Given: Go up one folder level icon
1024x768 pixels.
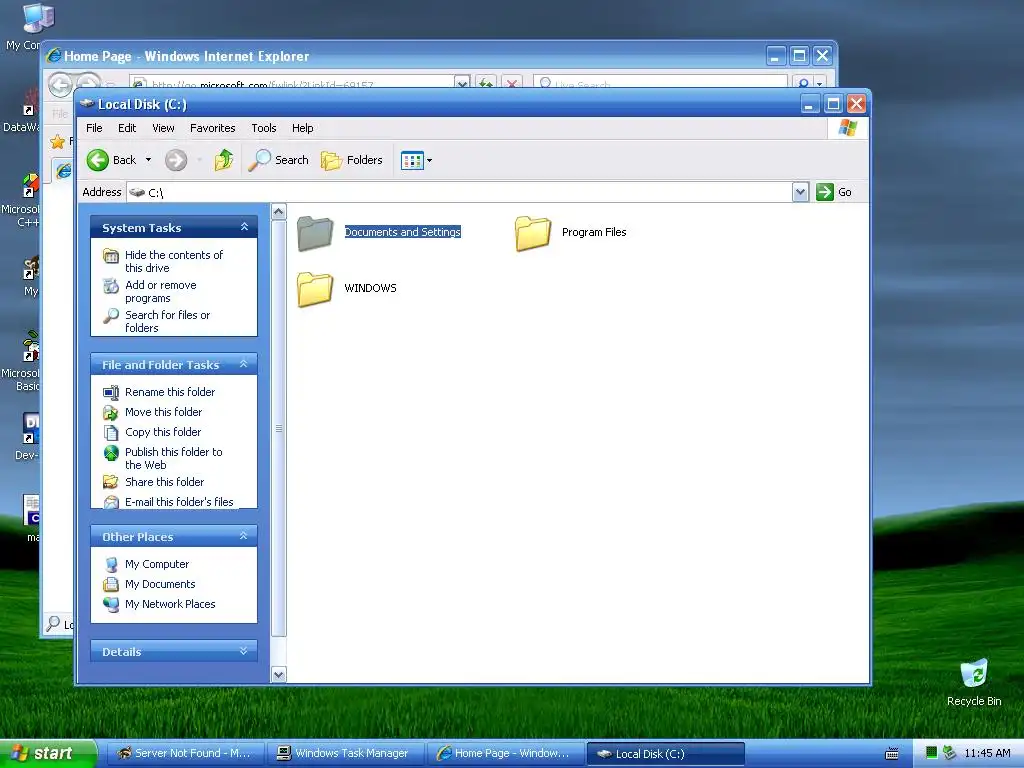Looking at the screenshot, I should point(223,160).
